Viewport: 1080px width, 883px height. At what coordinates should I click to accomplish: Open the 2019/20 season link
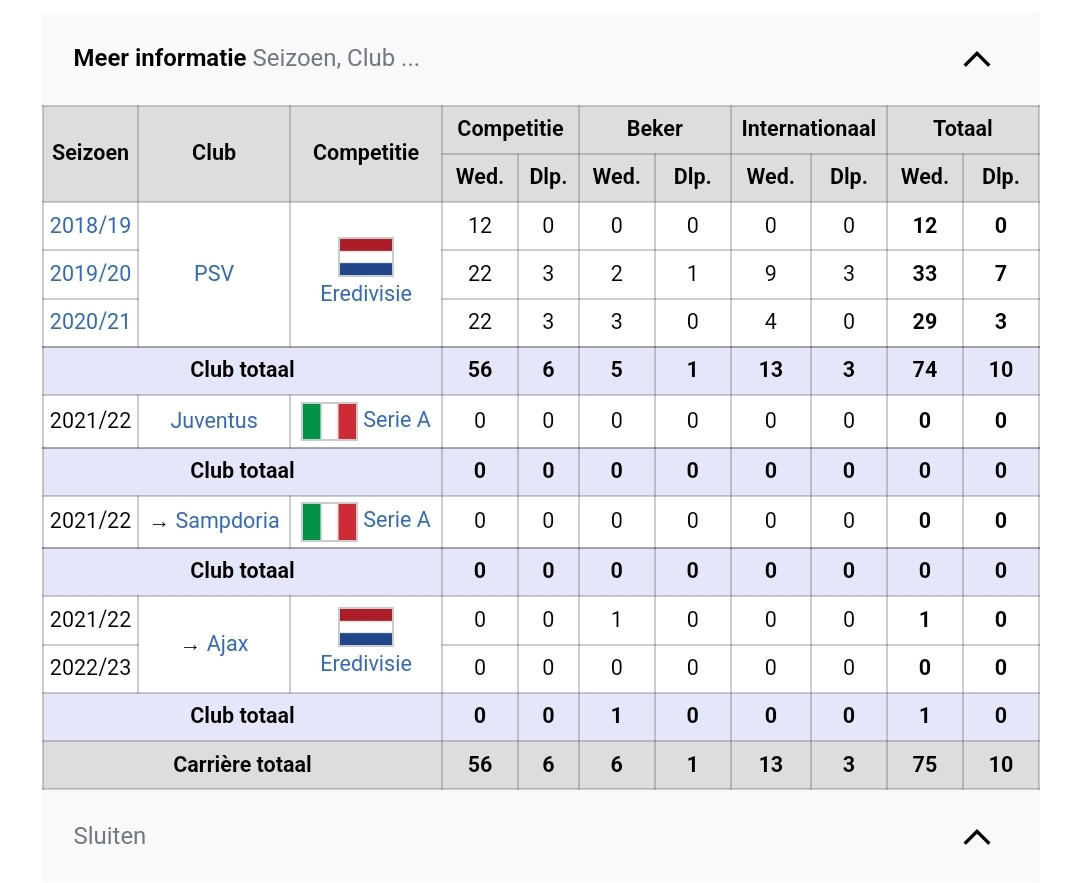pos(90,273)
